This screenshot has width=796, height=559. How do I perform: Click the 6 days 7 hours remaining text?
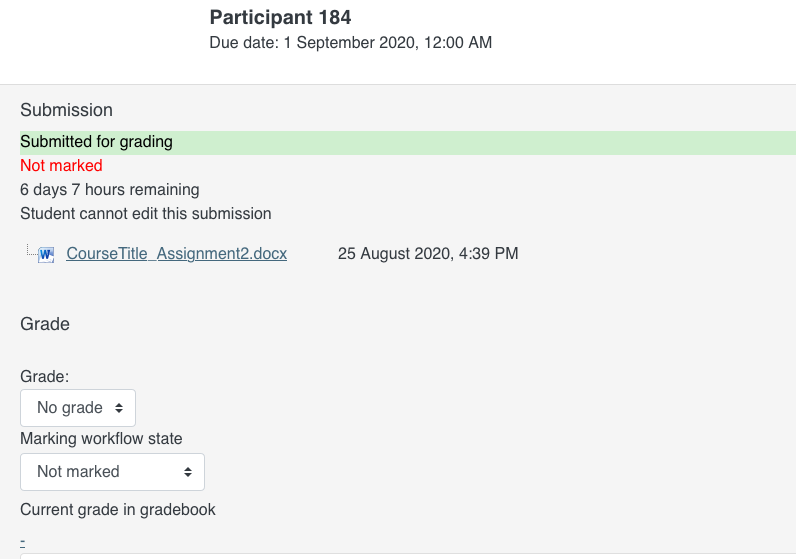click(109, 190)
